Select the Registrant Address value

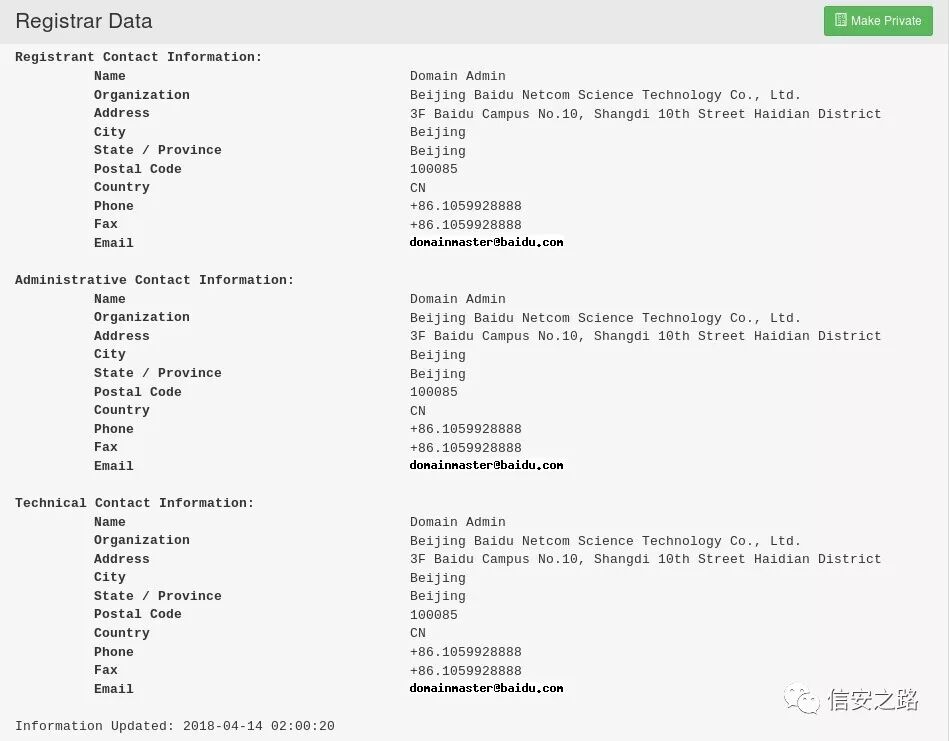pos(645,114)
